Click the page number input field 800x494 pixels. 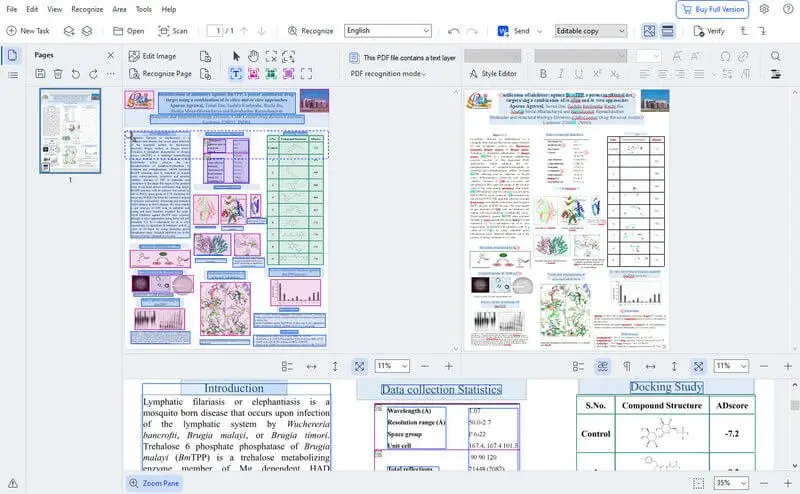click(x=215, y=31)
